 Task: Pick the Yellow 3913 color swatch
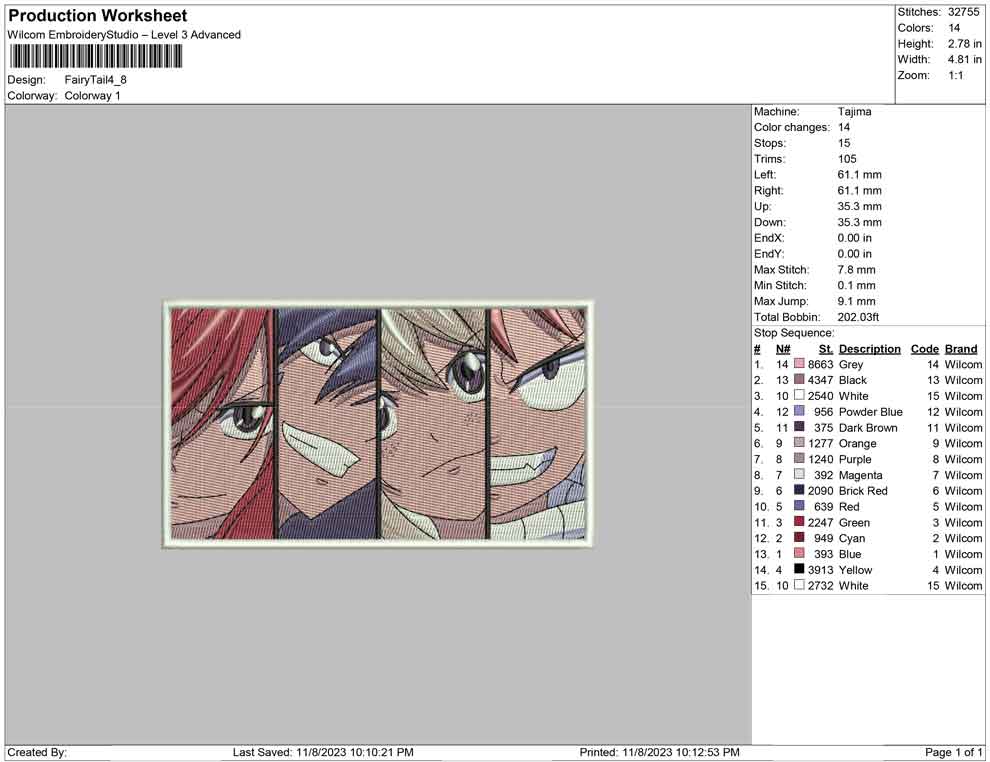point(799,569)
